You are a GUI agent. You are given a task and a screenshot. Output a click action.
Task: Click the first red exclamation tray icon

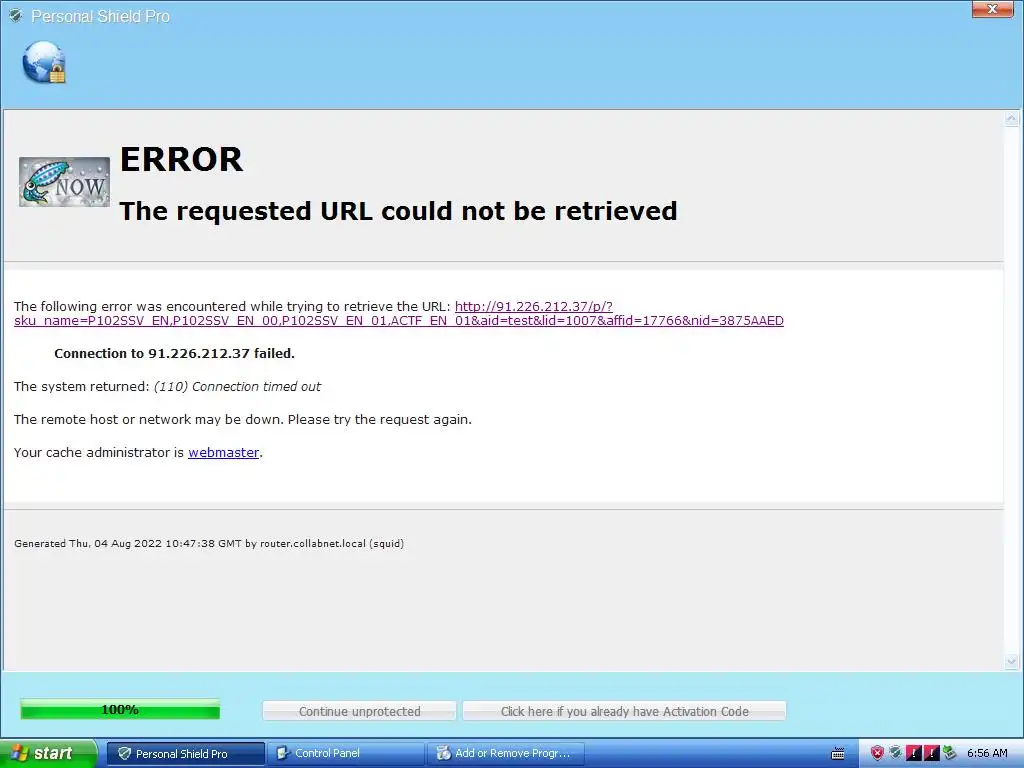point(914,753)
